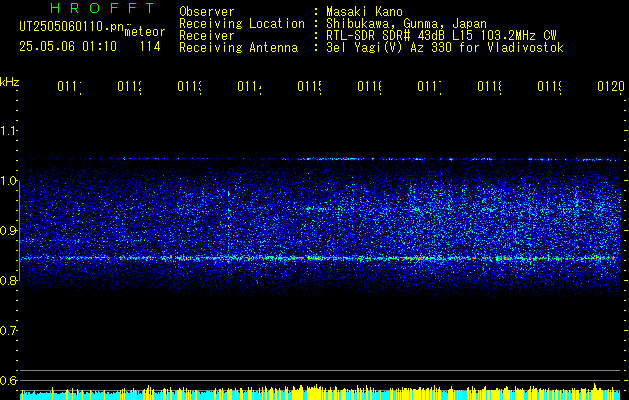
Task: Click the 0.9 frequency axis label
Action: (x=8, y=231)
